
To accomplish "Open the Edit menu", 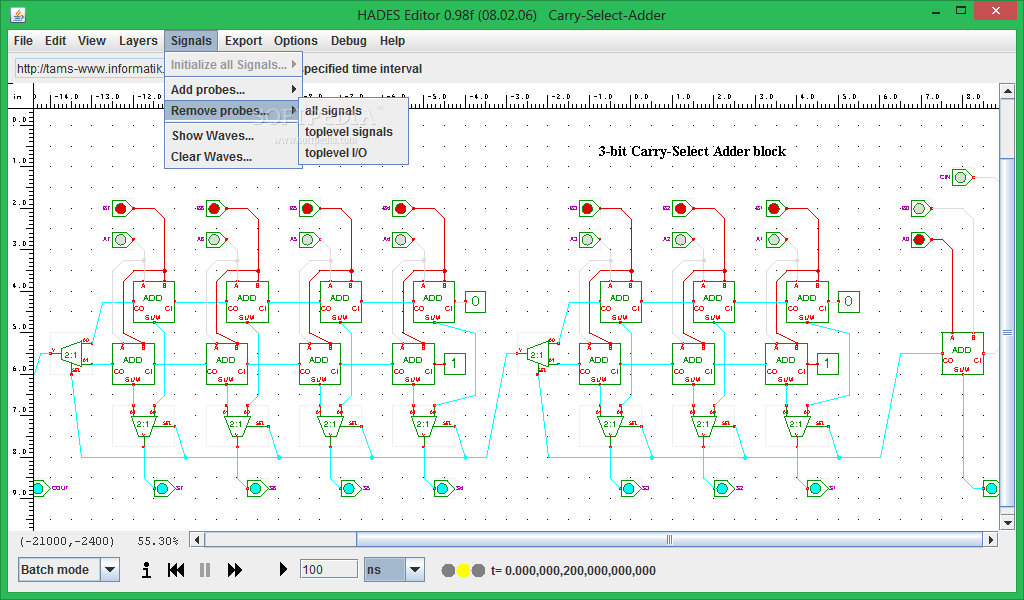I will coord(56,40).
